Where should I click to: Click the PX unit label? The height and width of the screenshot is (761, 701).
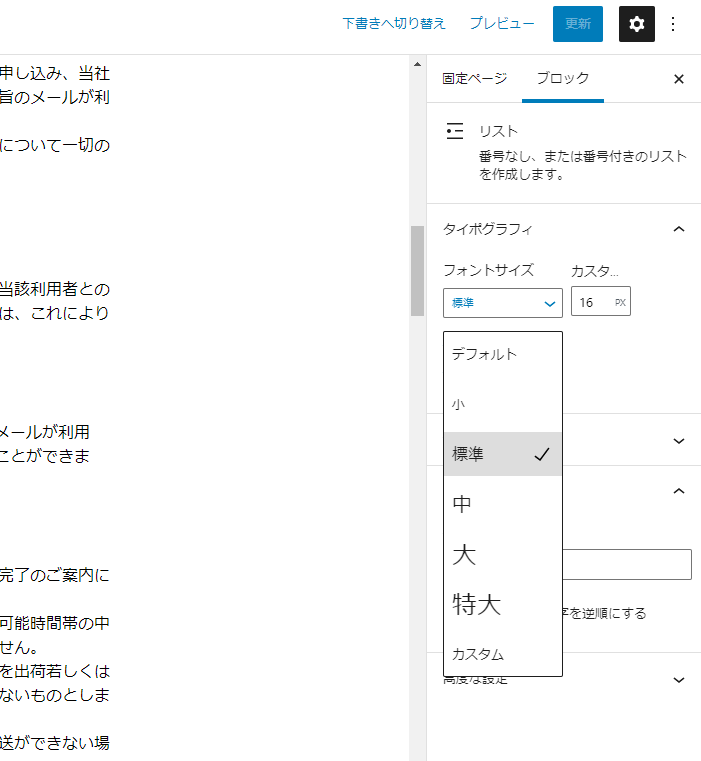pyautogui.click(x=620, y=302)
